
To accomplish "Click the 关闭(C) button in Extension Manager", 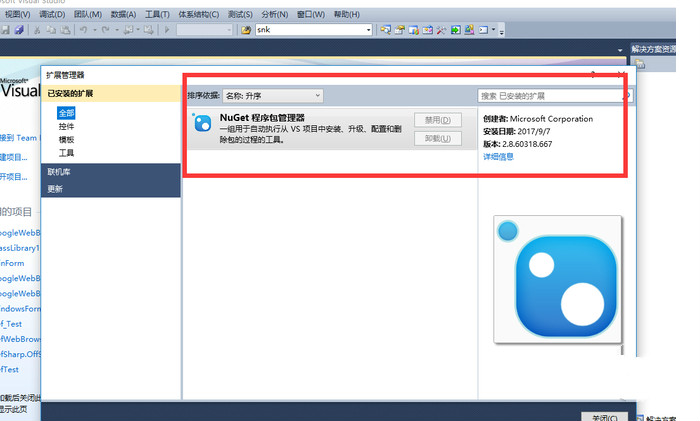I will click(x=604, y=417).
